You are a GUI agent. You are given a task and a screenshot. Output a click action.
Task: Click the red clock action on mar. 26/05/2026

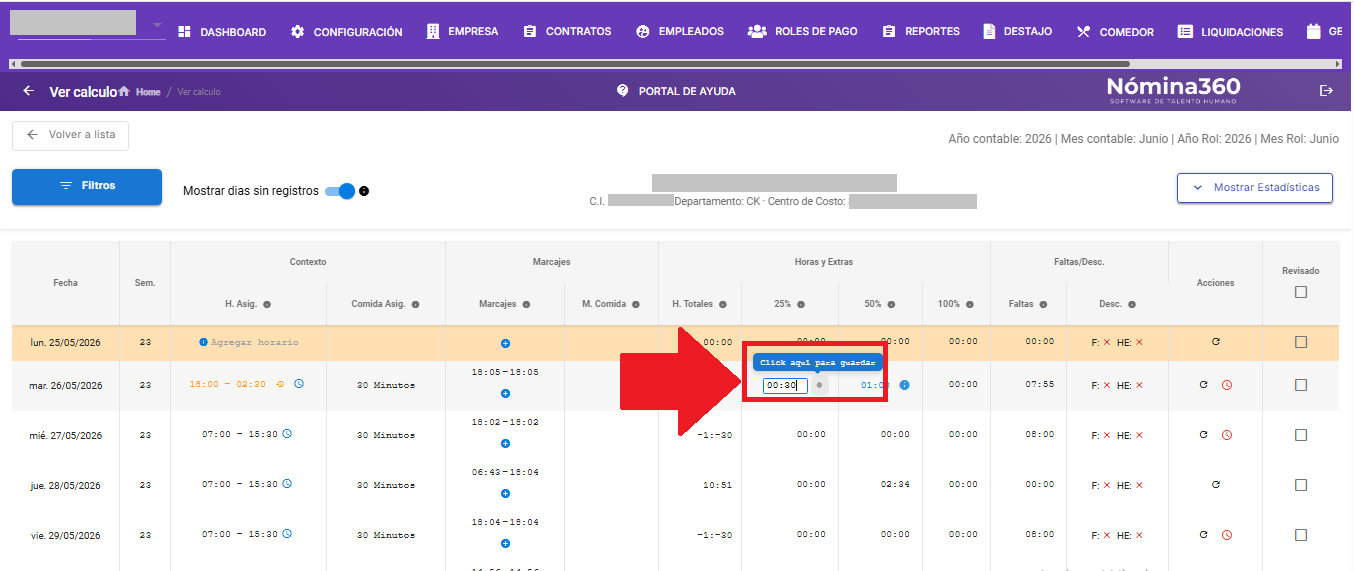1227,385
